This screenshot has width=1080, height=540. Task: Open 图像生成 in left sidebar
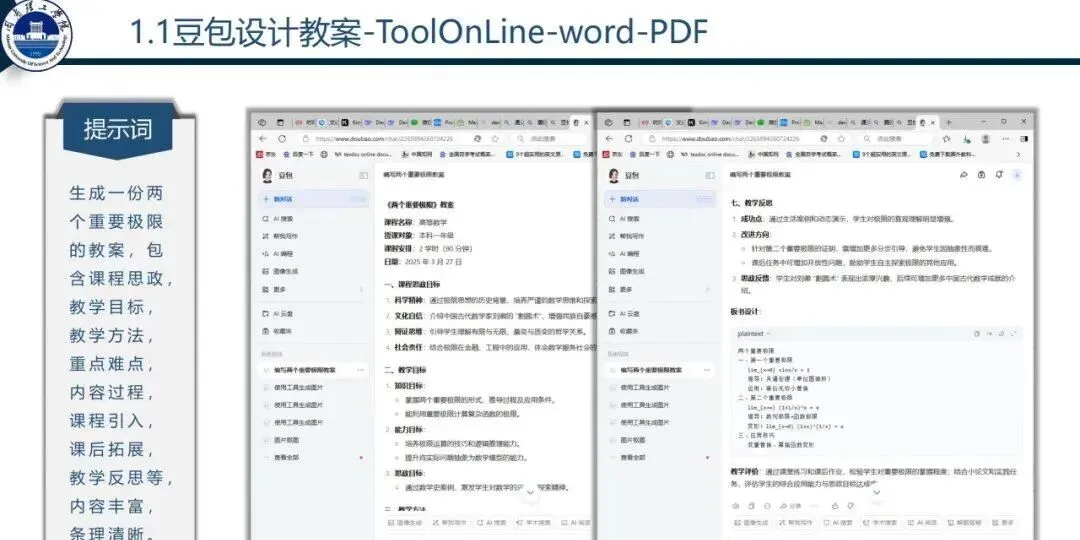(281, 271)
